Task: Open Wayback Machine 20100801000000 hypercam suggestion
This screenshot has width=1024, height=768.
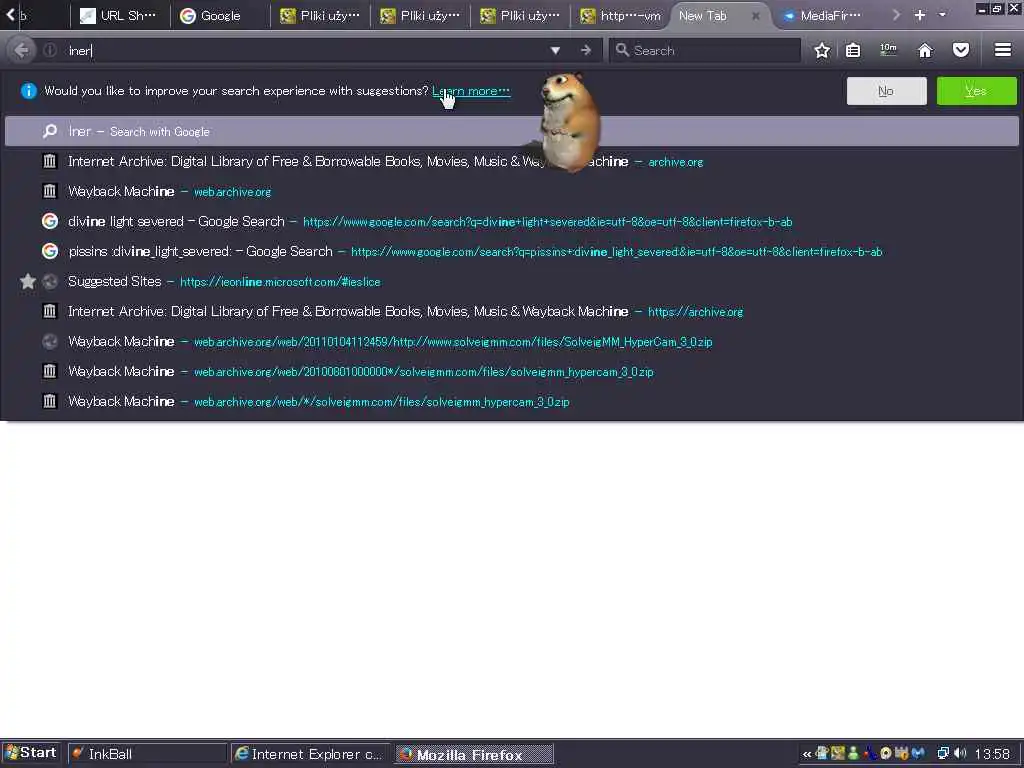Action: (511, 372)
